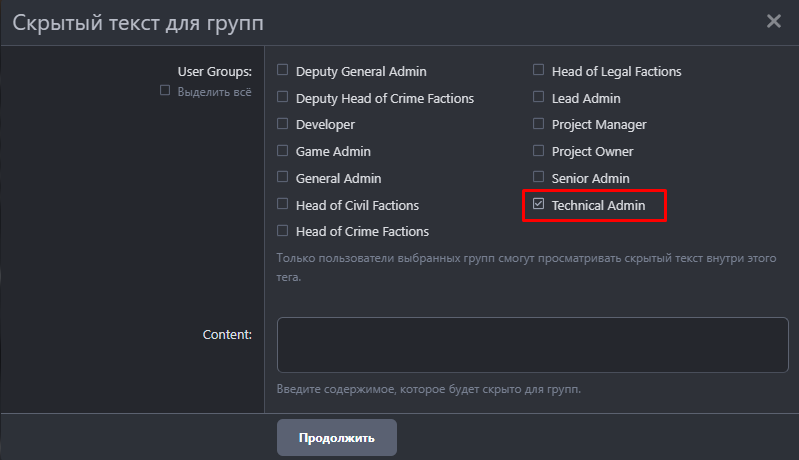799x460 pixels.
Task: Check Head of Civil Factions
Action: 283,205
